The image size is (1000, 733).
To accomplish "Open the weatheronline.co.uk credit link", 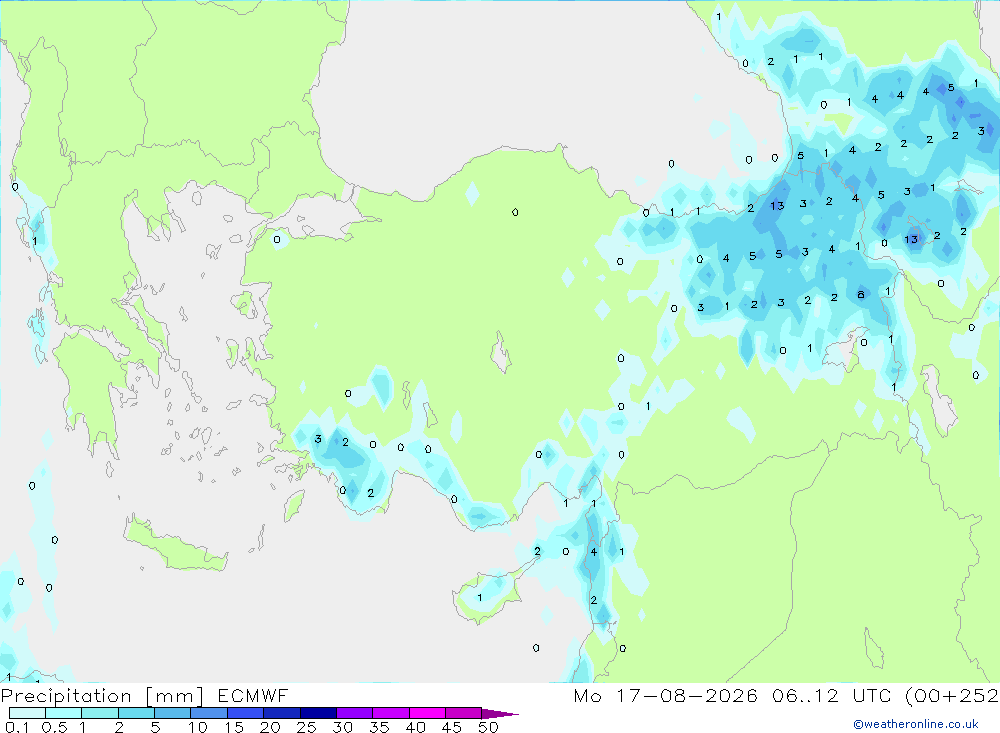I will point(916,724).
